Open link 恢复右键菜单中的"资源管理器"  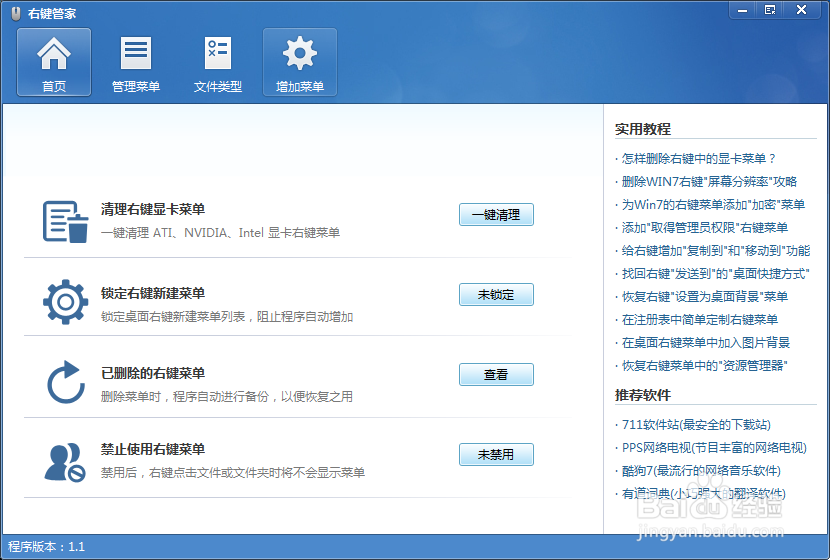(705, 366)
